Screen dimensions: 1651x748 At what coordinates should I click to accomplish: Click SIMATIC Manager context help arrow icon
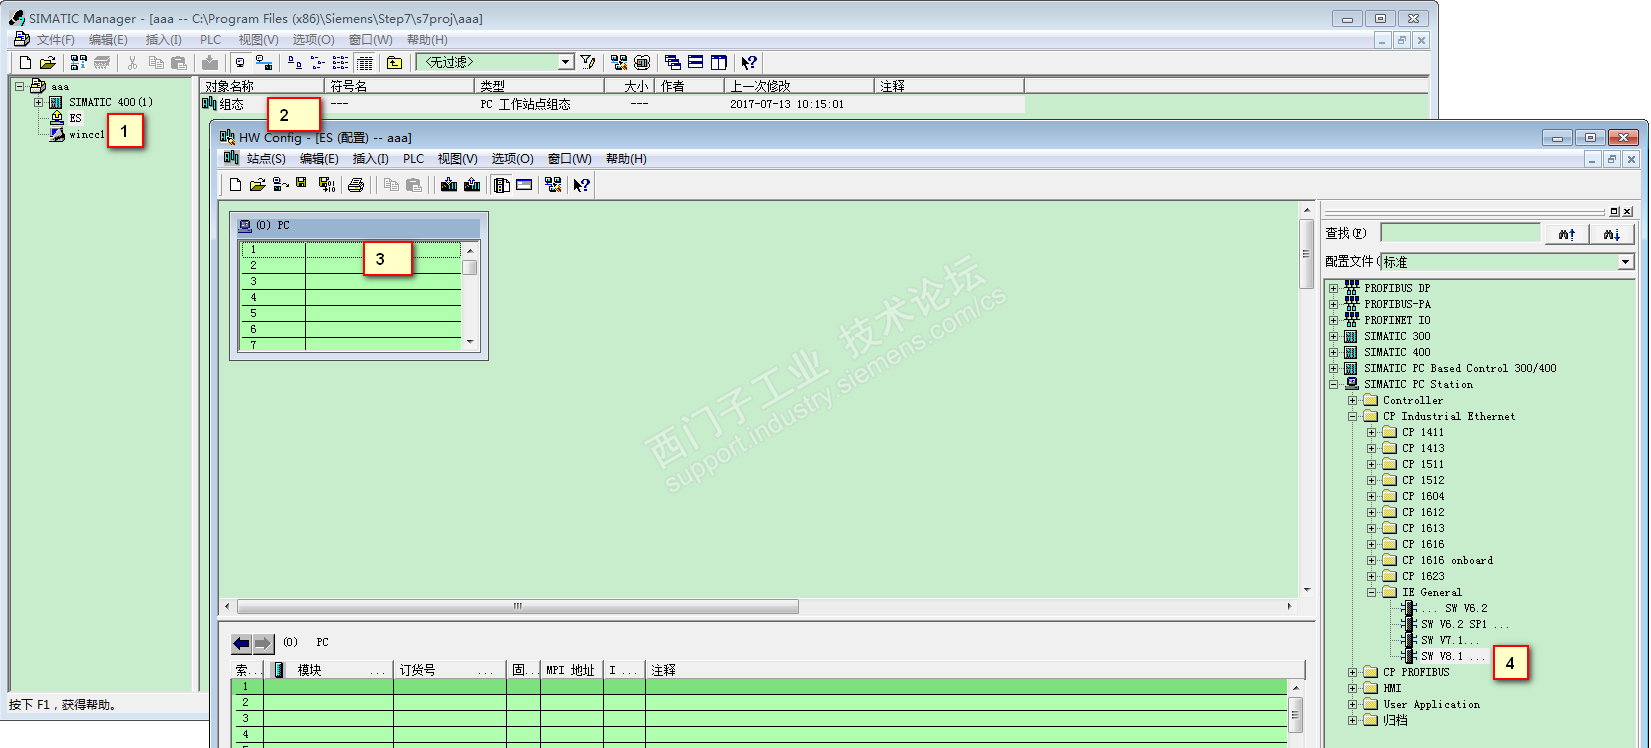coord(749,62)
